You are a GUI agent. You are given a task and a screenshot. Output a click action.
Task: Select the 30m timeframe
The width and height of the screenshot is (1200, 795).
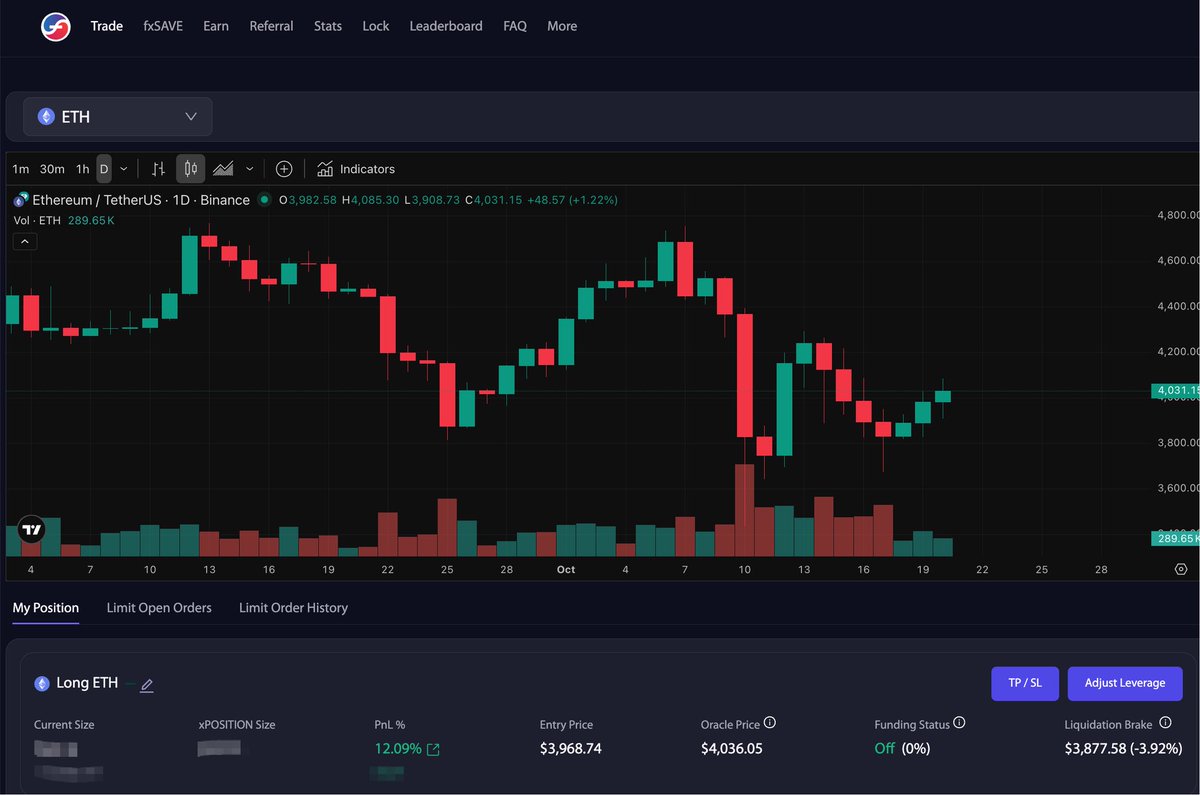[x=52, y=169]
